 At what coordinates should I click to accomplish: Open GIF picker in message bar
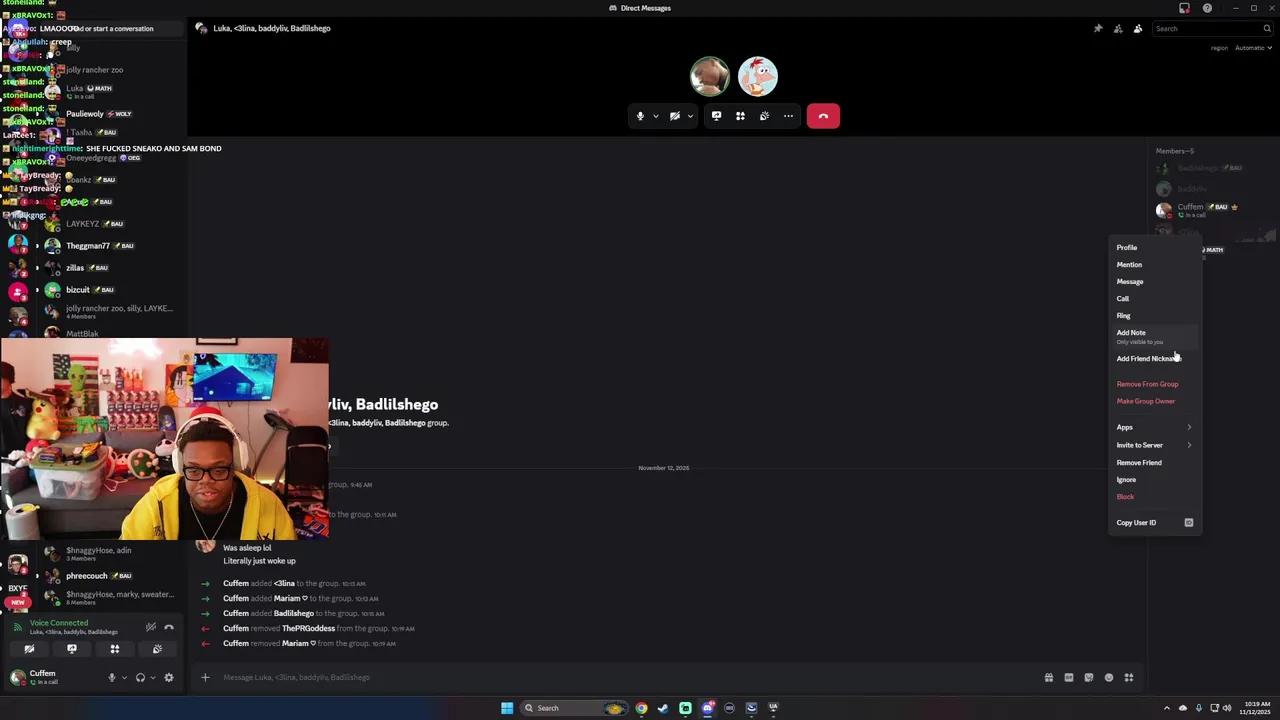pos(1069,677)
